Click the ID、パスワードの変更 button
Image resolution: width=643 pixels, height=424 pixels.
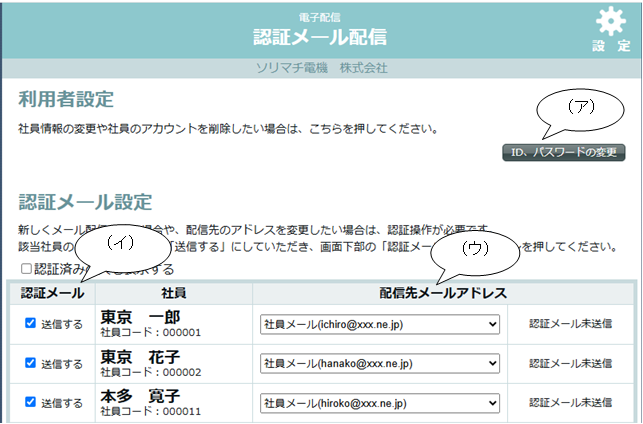pyautogui.click(x=564, y=153)
